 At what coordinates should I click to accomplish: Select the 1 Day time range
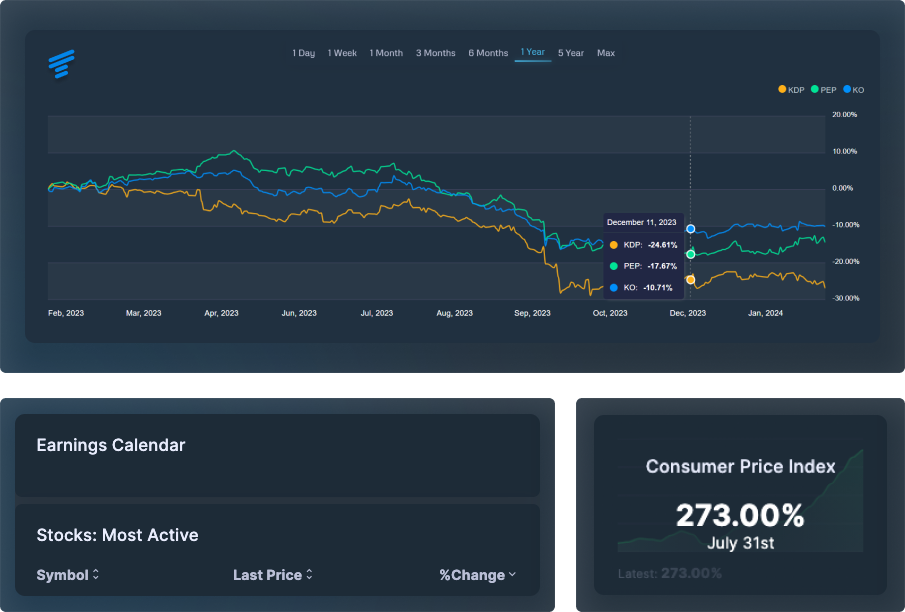(303, 53)
